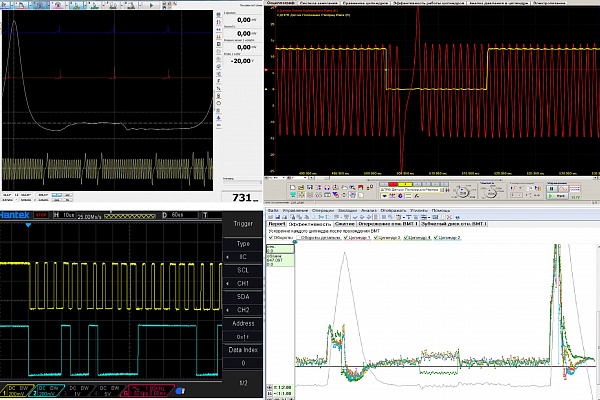Open the Система зажигания tab
Image resolution: width=600 pixels, height=400 pixels.
click(x=318, y=3)
